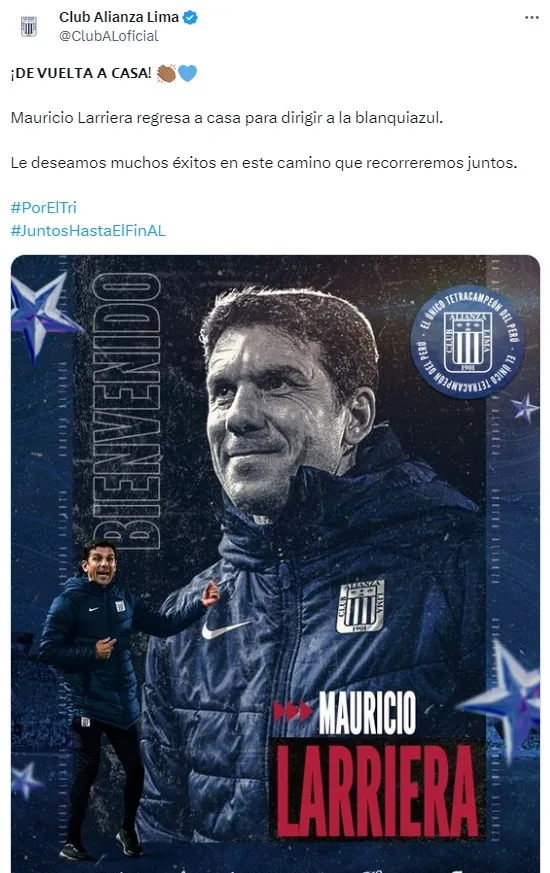Open the #JuntosHastaElFinAL hashtag

(88, 230)
